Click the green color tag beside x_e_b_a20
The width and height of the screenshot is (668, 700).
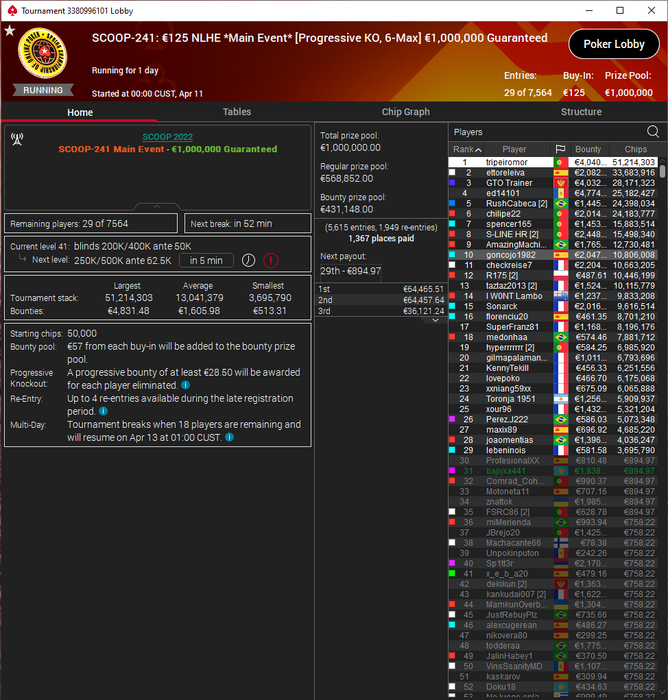(452, 573)
